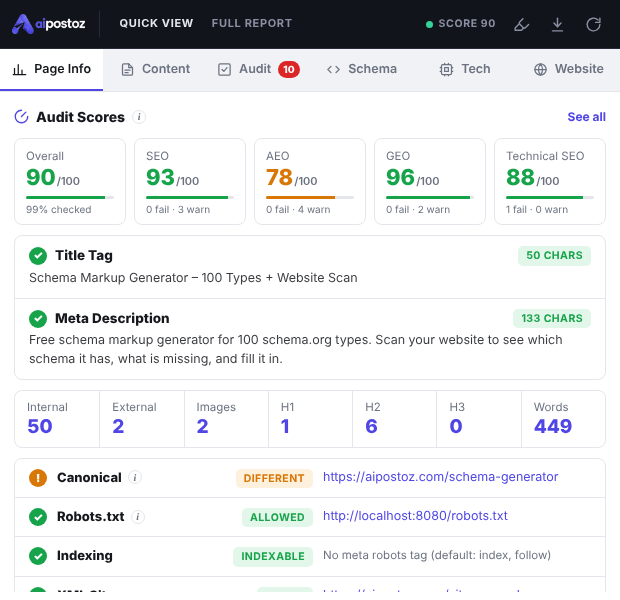Open the AEO 78/100 score card
Viewport: 620px width, 600px height.
pos(310,182)
